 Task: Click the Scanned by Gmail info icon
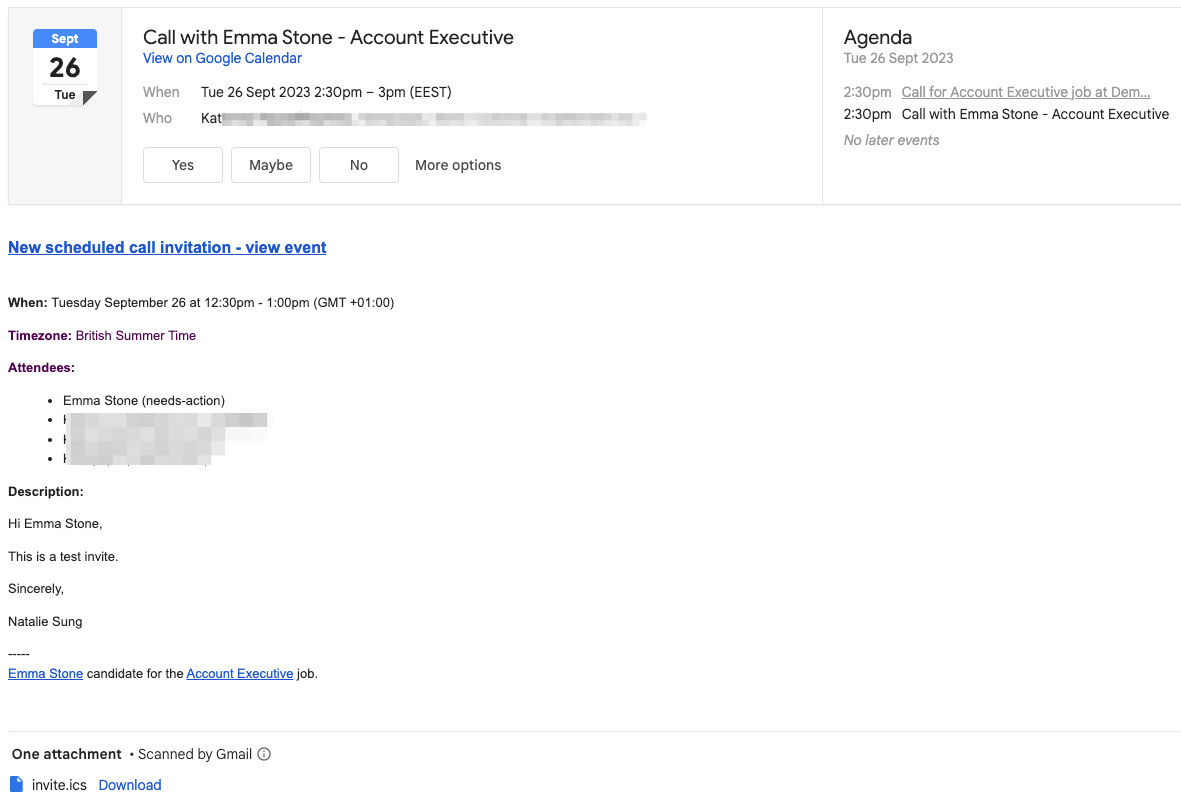tap(263, 754)
